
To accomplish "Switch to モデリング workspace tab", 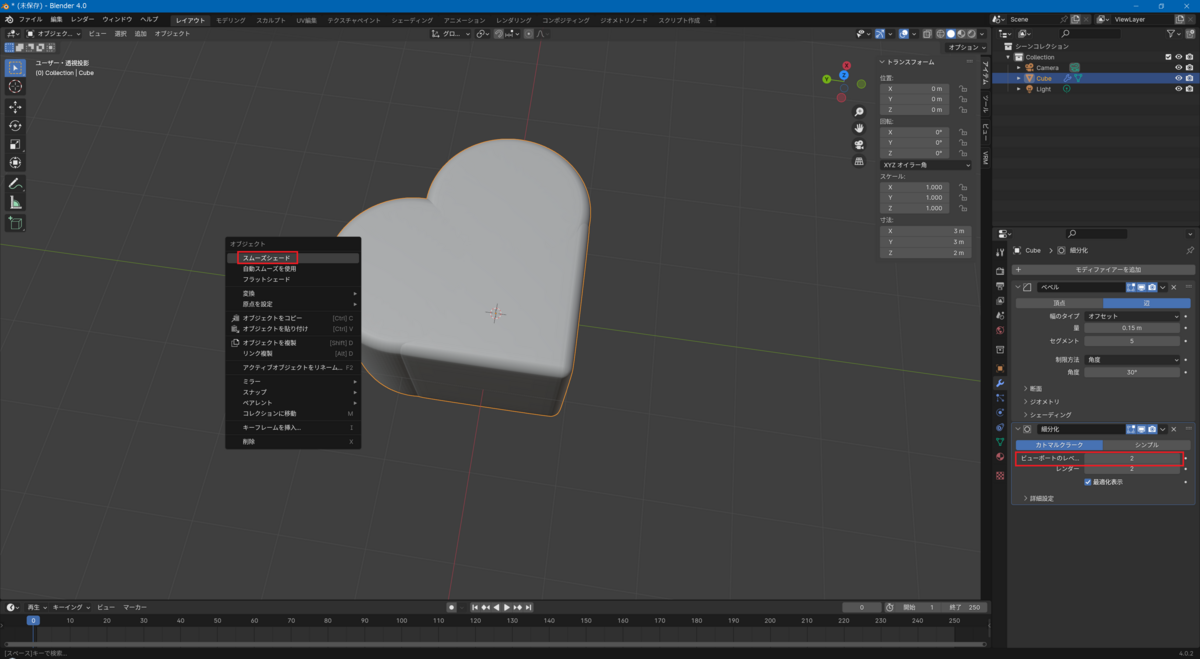I will (231, 20).
